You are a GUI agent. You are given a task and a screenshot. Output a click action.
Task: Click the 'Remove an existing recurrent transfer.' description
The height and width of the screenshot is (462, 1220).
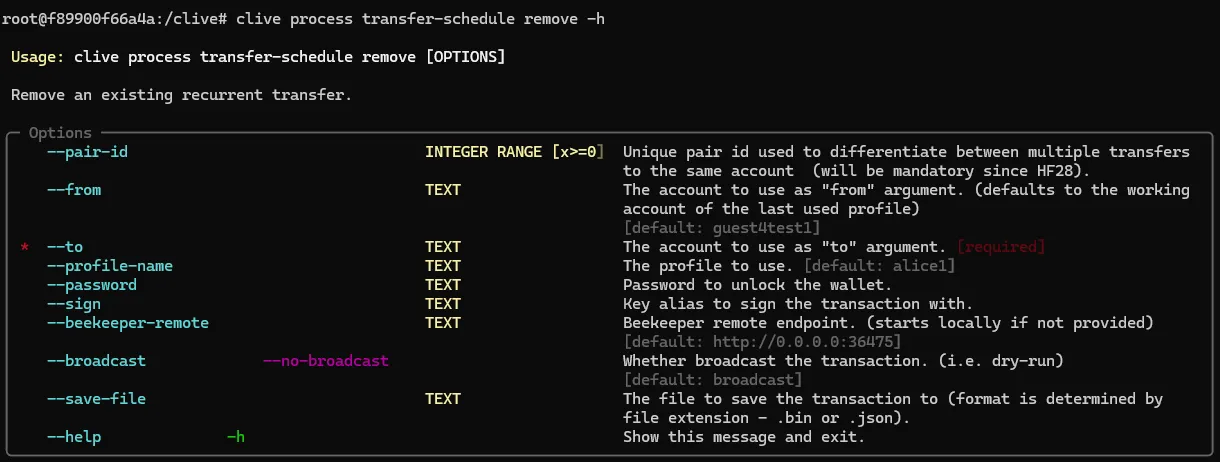181,95
